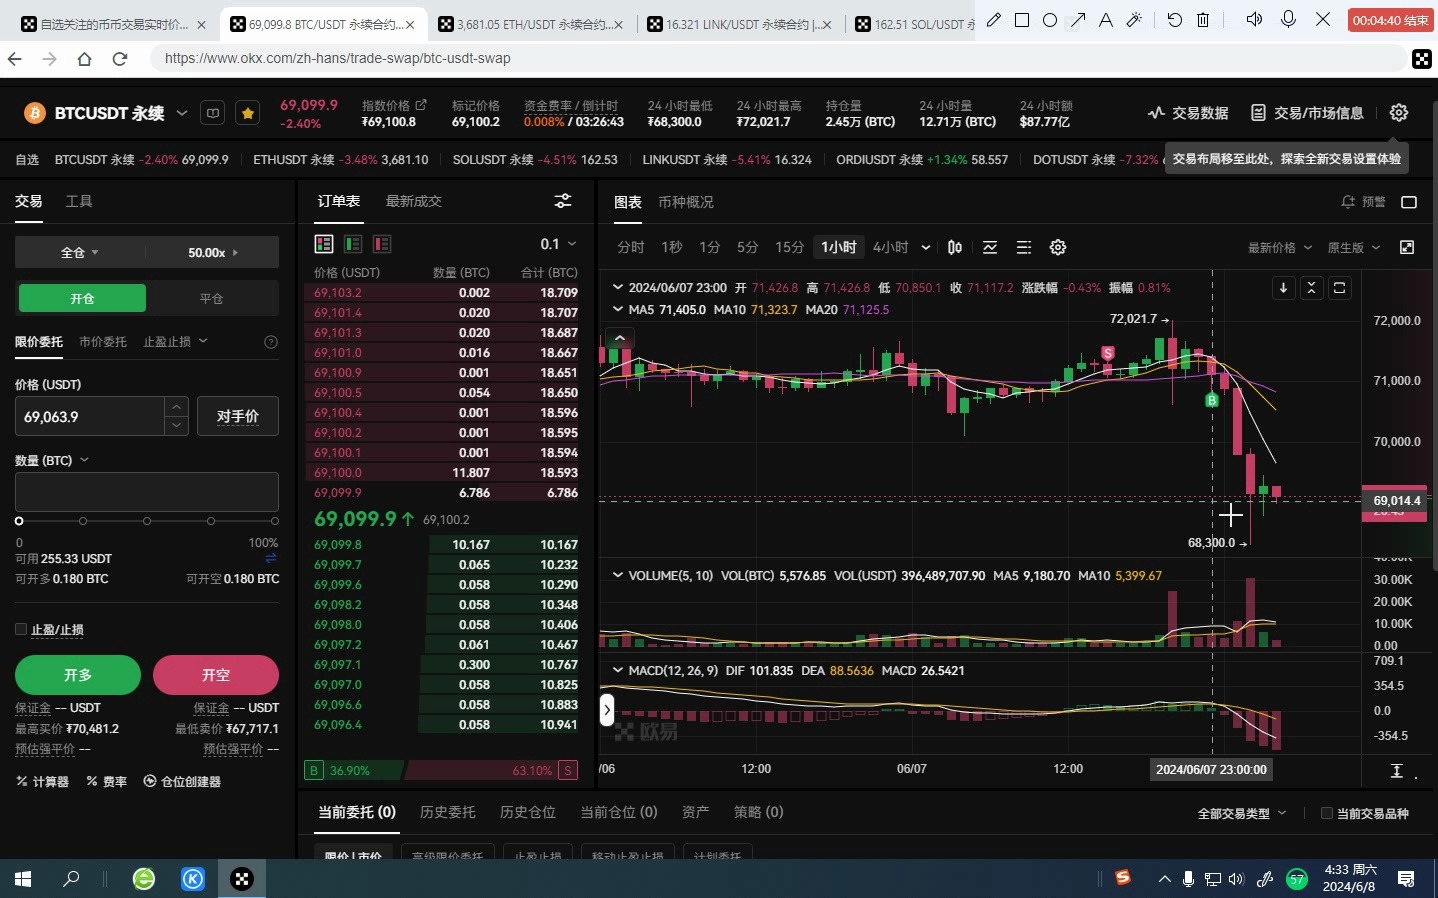Click the 100% end of the quantity slider
The width and height of the screenshot is (1438, 898).
[x=275, y=521]
